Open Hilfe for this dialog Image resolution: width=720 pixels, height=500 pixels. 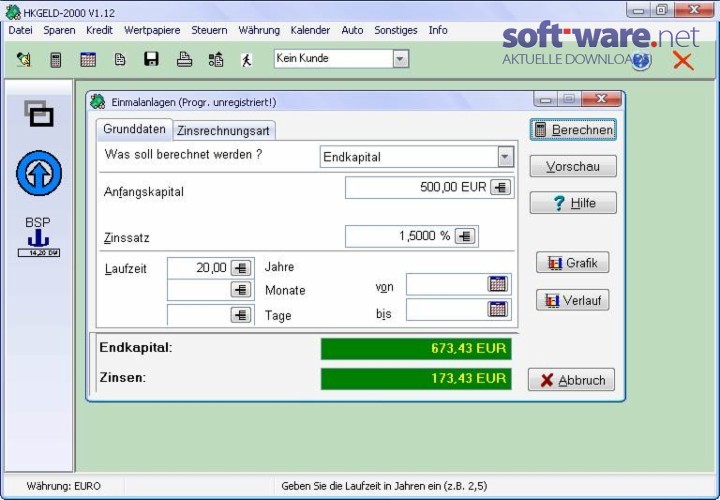tap(573, 202)
